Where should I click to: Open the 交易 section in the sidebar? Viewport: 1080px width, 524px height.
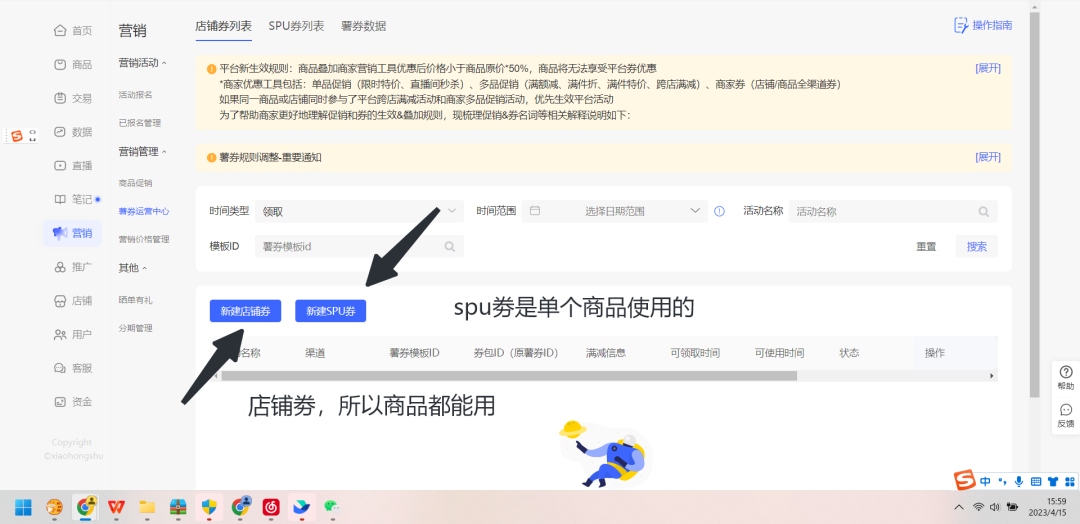(x=72, y=98)
